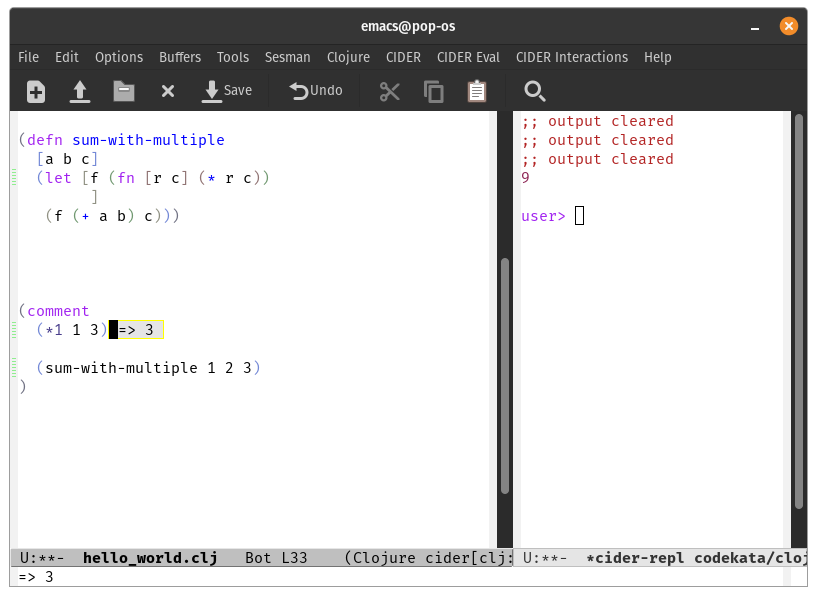Expand the CIDER Interactions menu
The image size is (817, 596).
(x=572, y=57)
